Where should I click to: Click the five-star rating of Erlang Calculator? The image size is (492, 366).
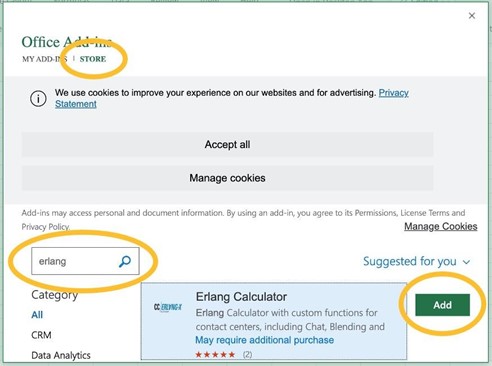[215, 354]
